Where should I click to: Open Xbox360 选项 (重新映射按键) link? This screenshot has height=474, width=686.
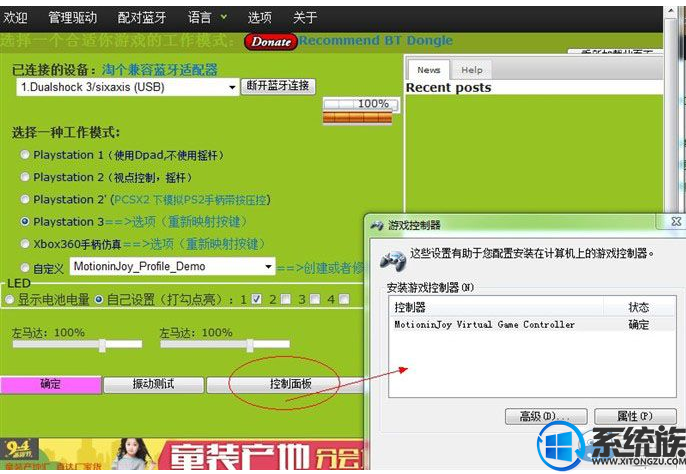[194, 244]
